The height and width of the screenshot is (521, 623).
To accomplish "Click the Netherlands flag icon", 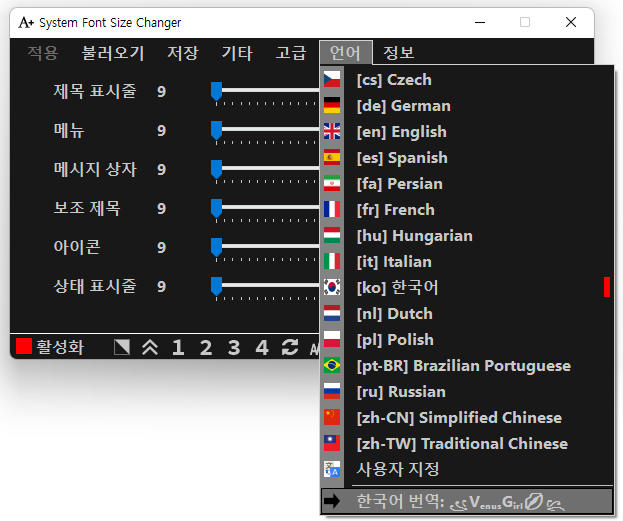I will pos(332,314).
